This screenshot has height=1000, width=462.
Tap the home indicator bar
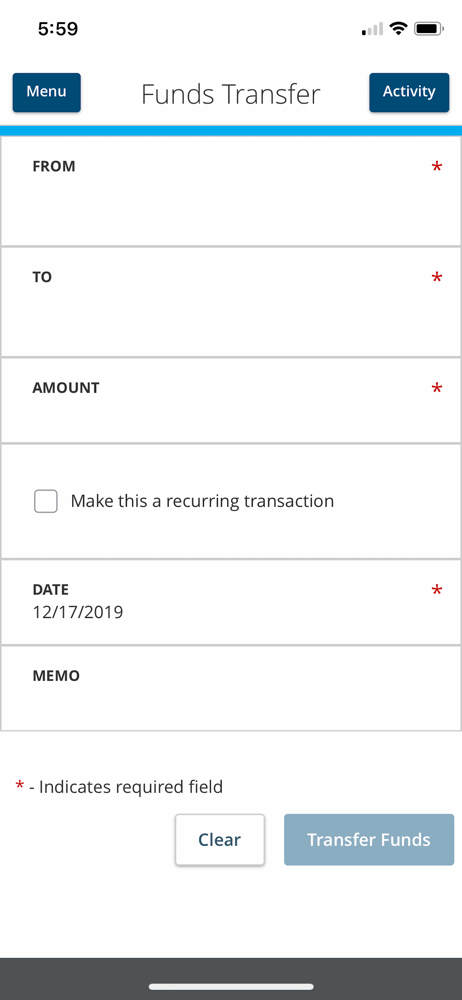click(231, 987)
